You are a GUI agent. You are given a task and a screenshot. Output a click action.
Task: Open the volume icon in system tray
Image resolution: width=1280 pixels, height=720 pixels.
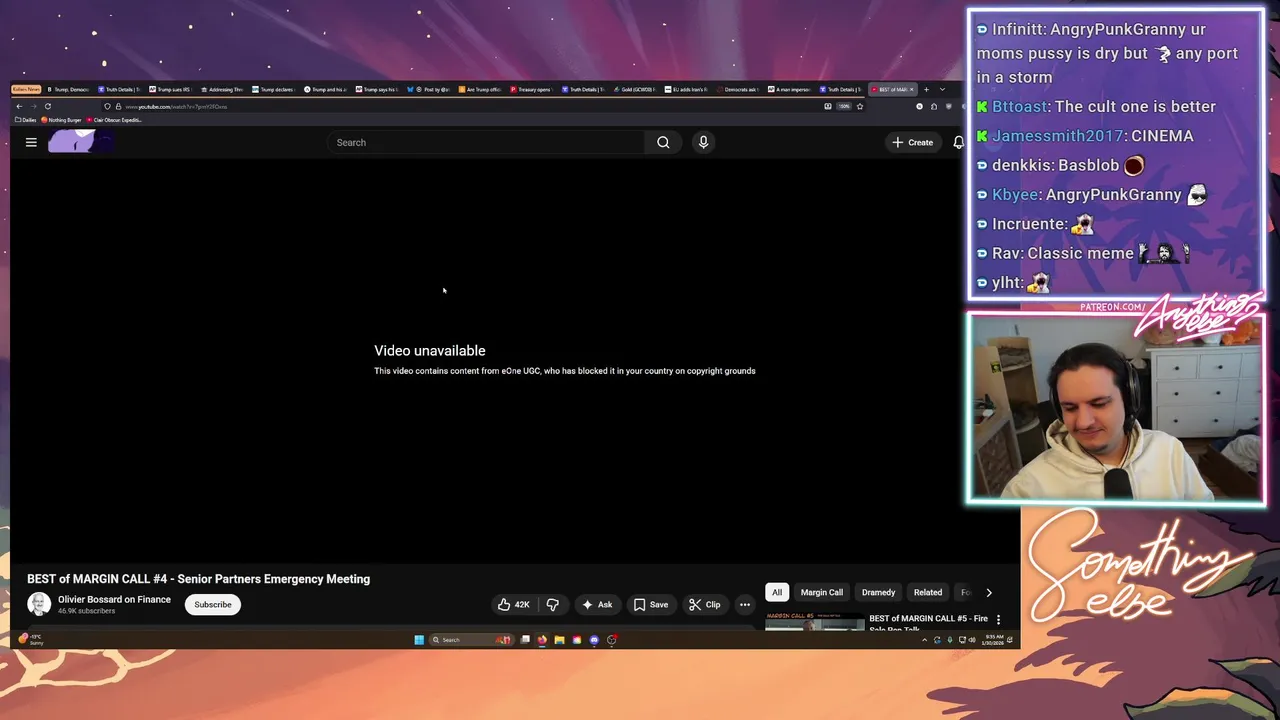click(973, 640)
